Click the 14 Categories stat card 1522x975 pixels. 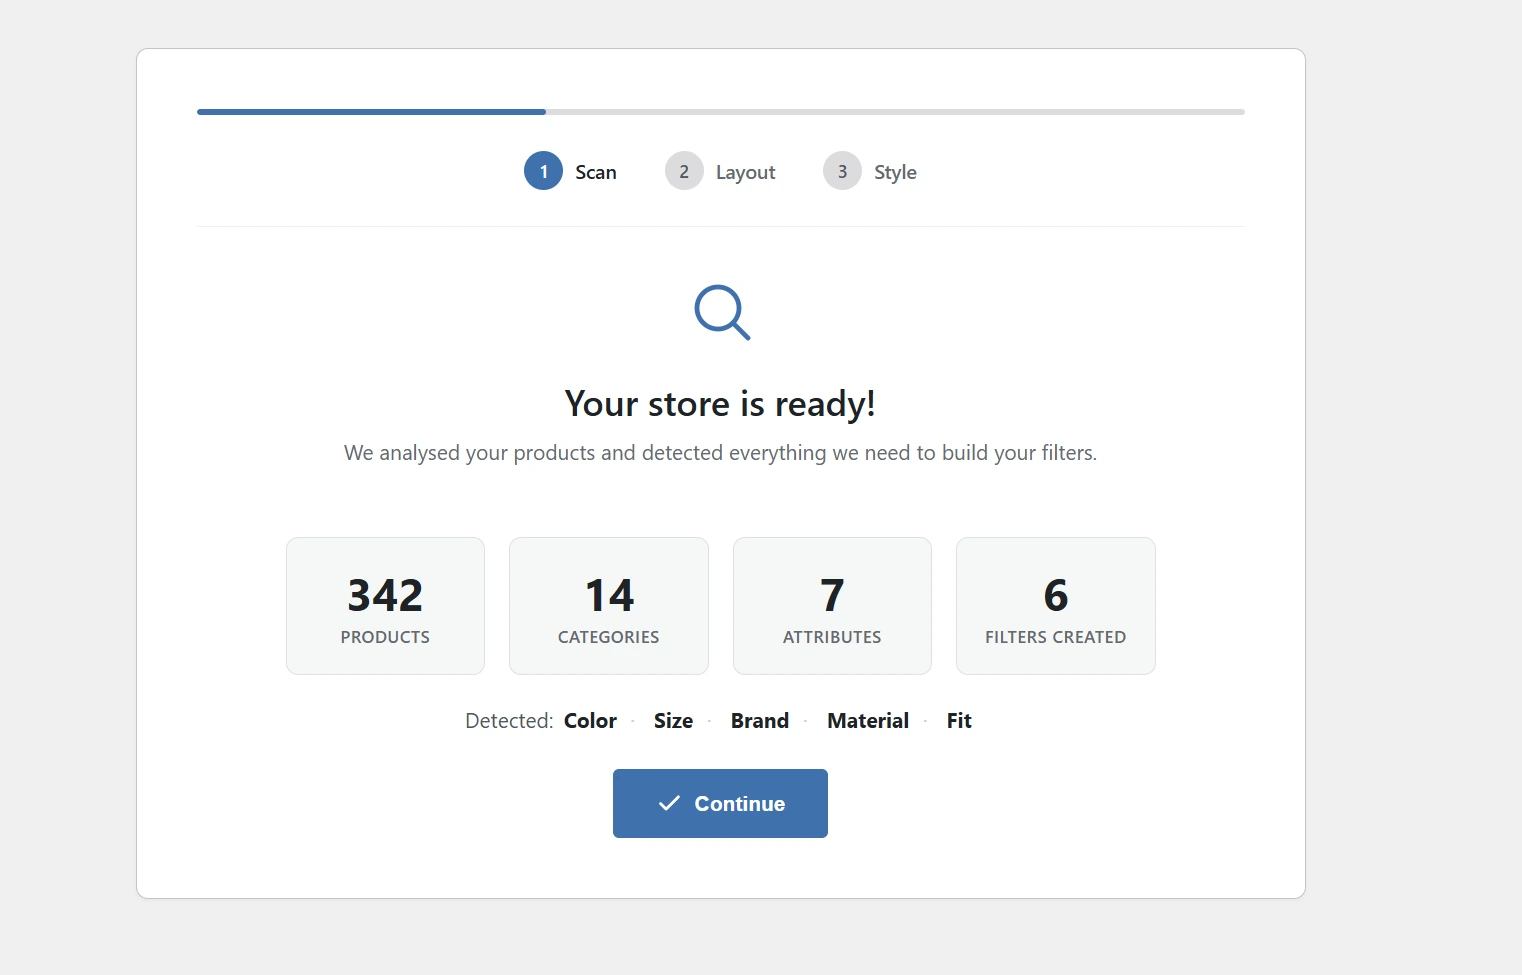pyautogui.click(x=609, y=606)
